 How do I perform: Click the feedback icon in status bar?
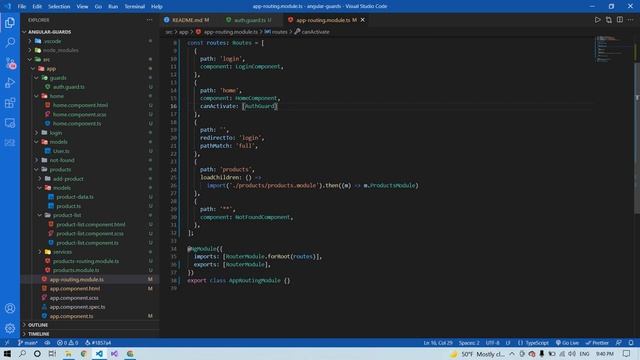coord(619,343)
